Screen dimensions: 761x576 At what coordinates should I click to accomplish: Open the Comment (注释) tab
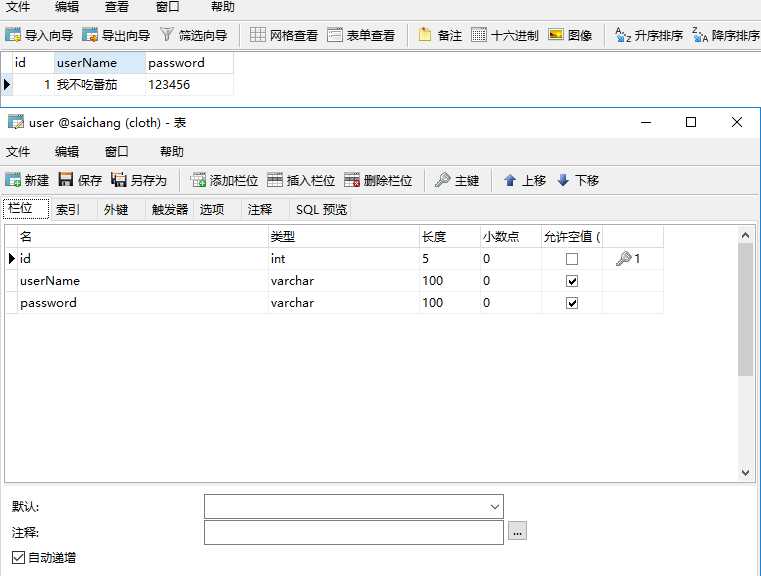click(260, 209)
